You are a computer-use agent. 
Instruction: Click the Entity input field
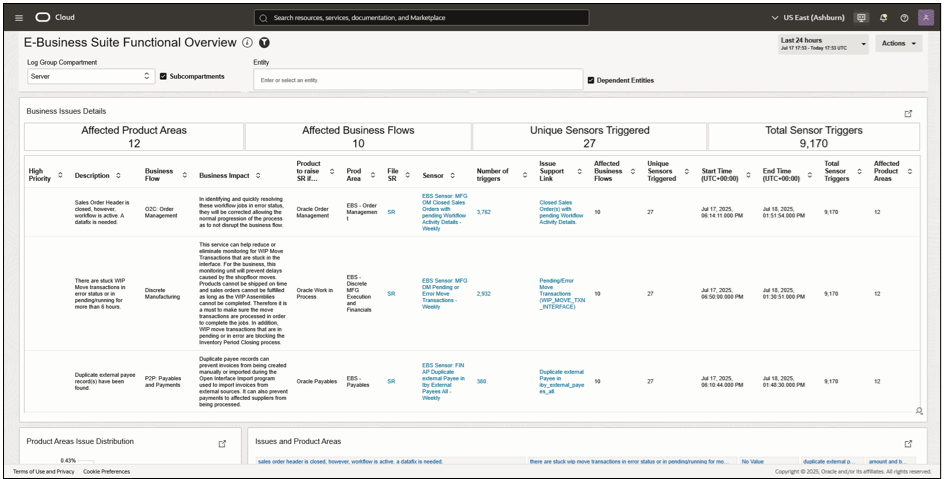click(418, 80)
